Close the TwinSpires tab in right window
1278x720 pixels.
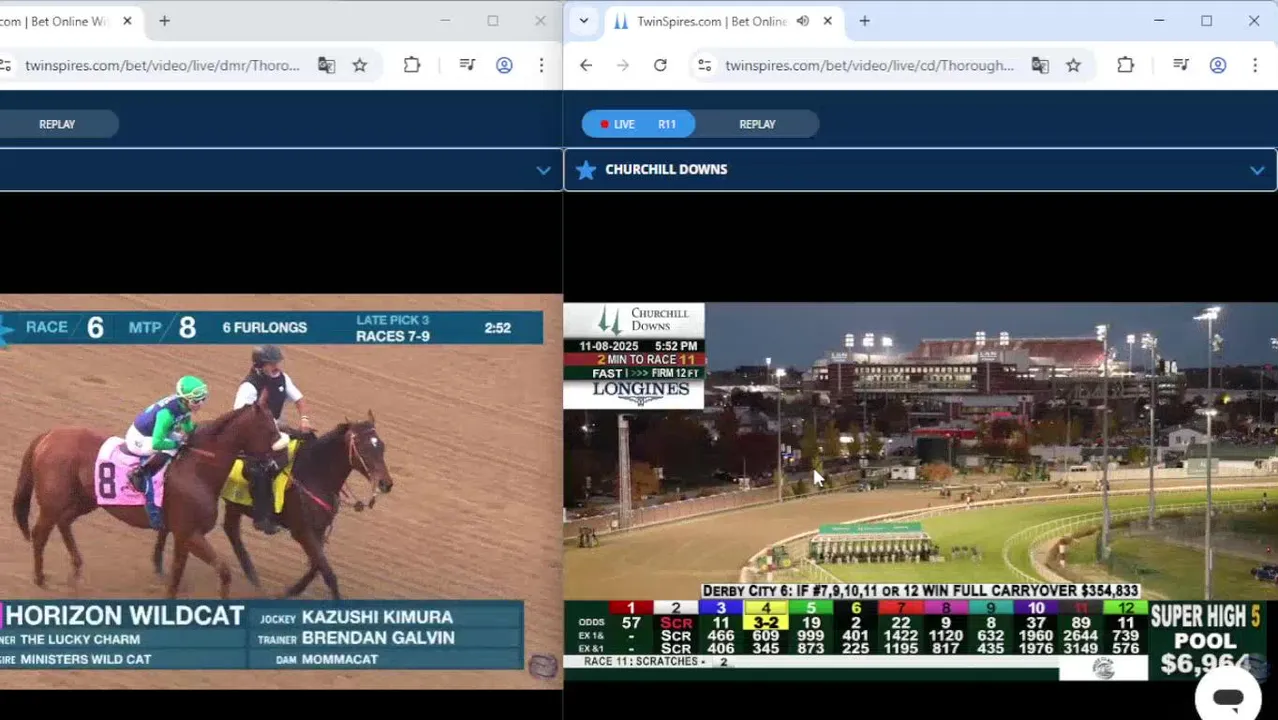pyautogui.click(x=827, y=21)
